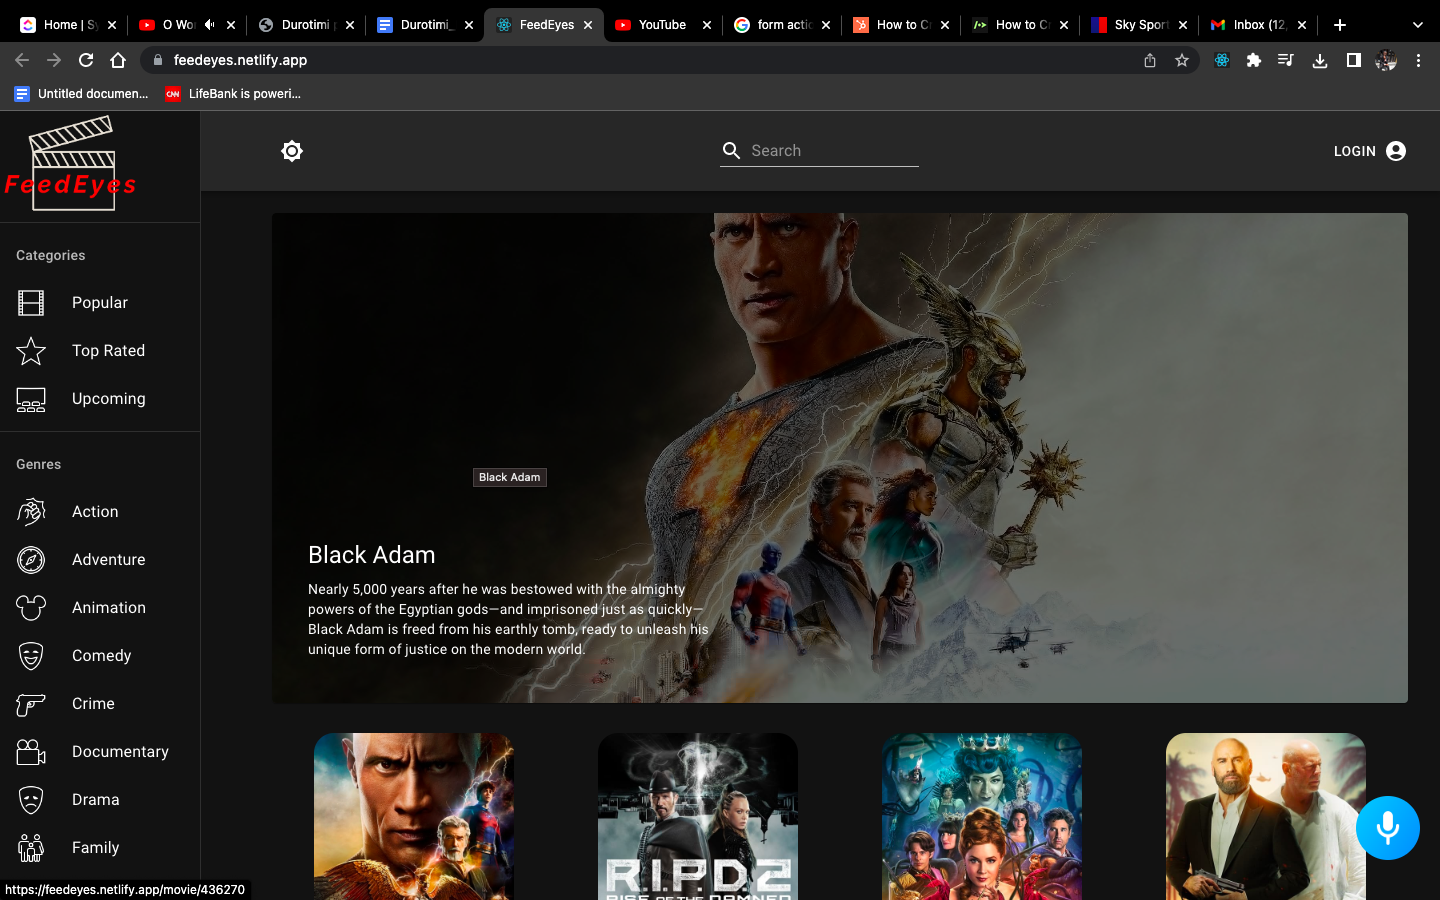The image size is (1440, 900).
Task: Open the LifeBank bookmark
Action: (233, 94)
